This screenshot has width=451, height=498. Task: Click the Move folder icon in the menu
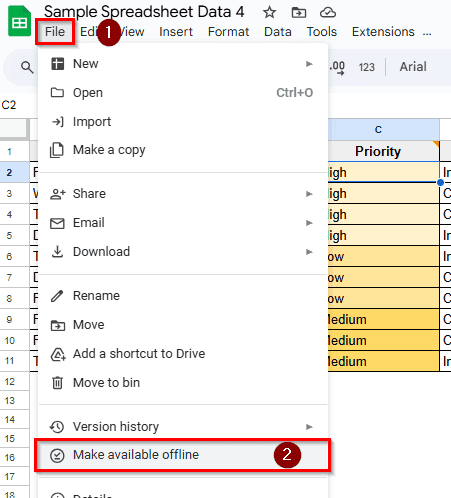(58, 325)
